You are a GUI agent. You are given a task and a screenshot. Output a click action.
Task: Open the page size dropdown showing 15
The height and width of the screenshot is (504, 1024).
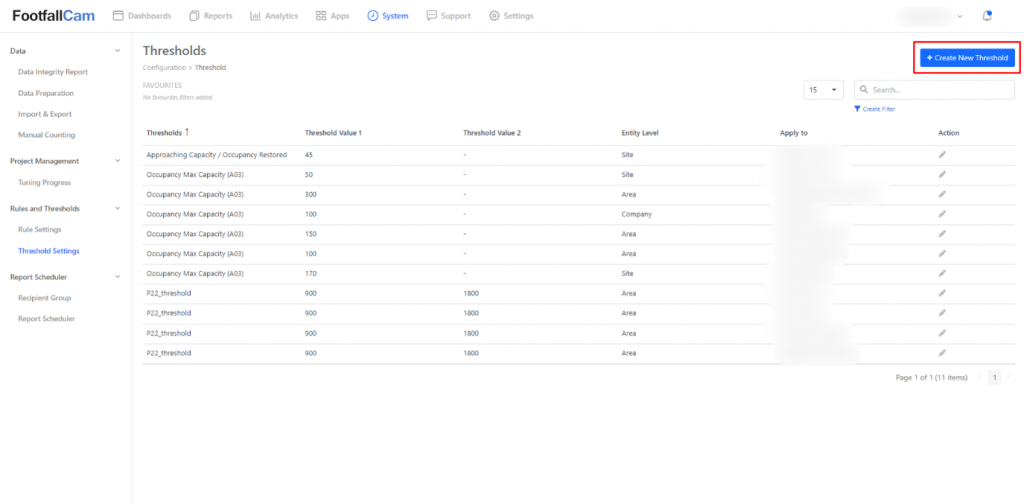point(824,90)
